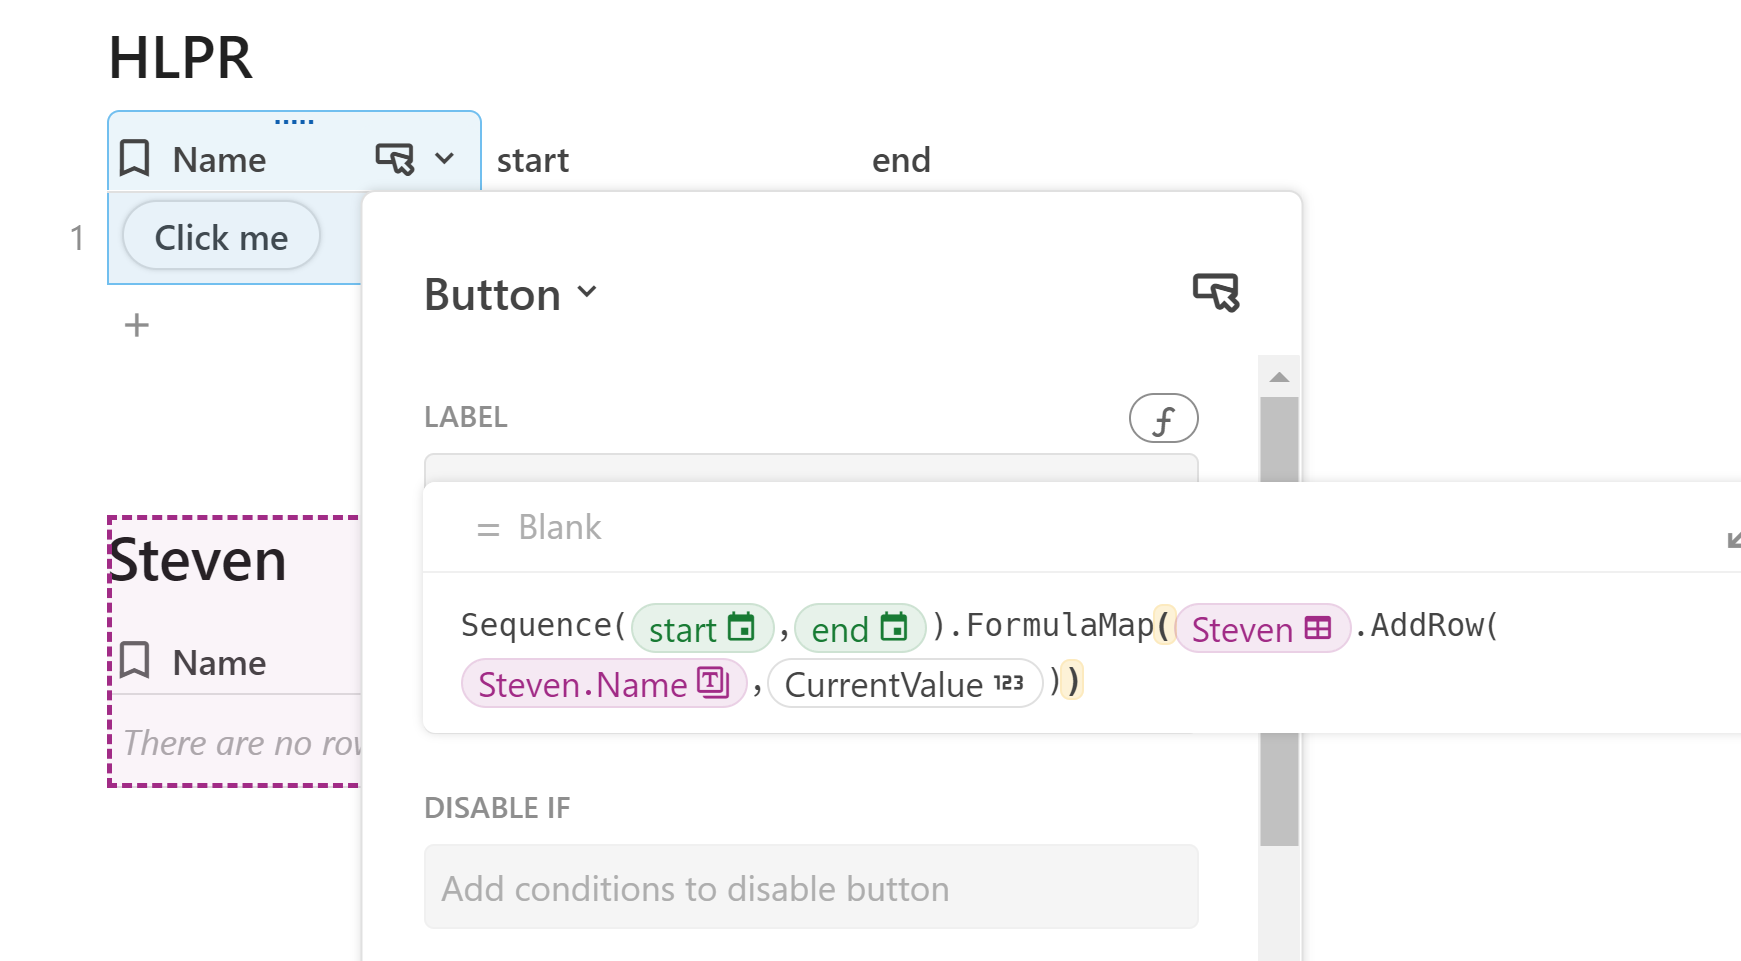
Task: Toggle the formula f button for LABEL
Action: coord(1163,418)
